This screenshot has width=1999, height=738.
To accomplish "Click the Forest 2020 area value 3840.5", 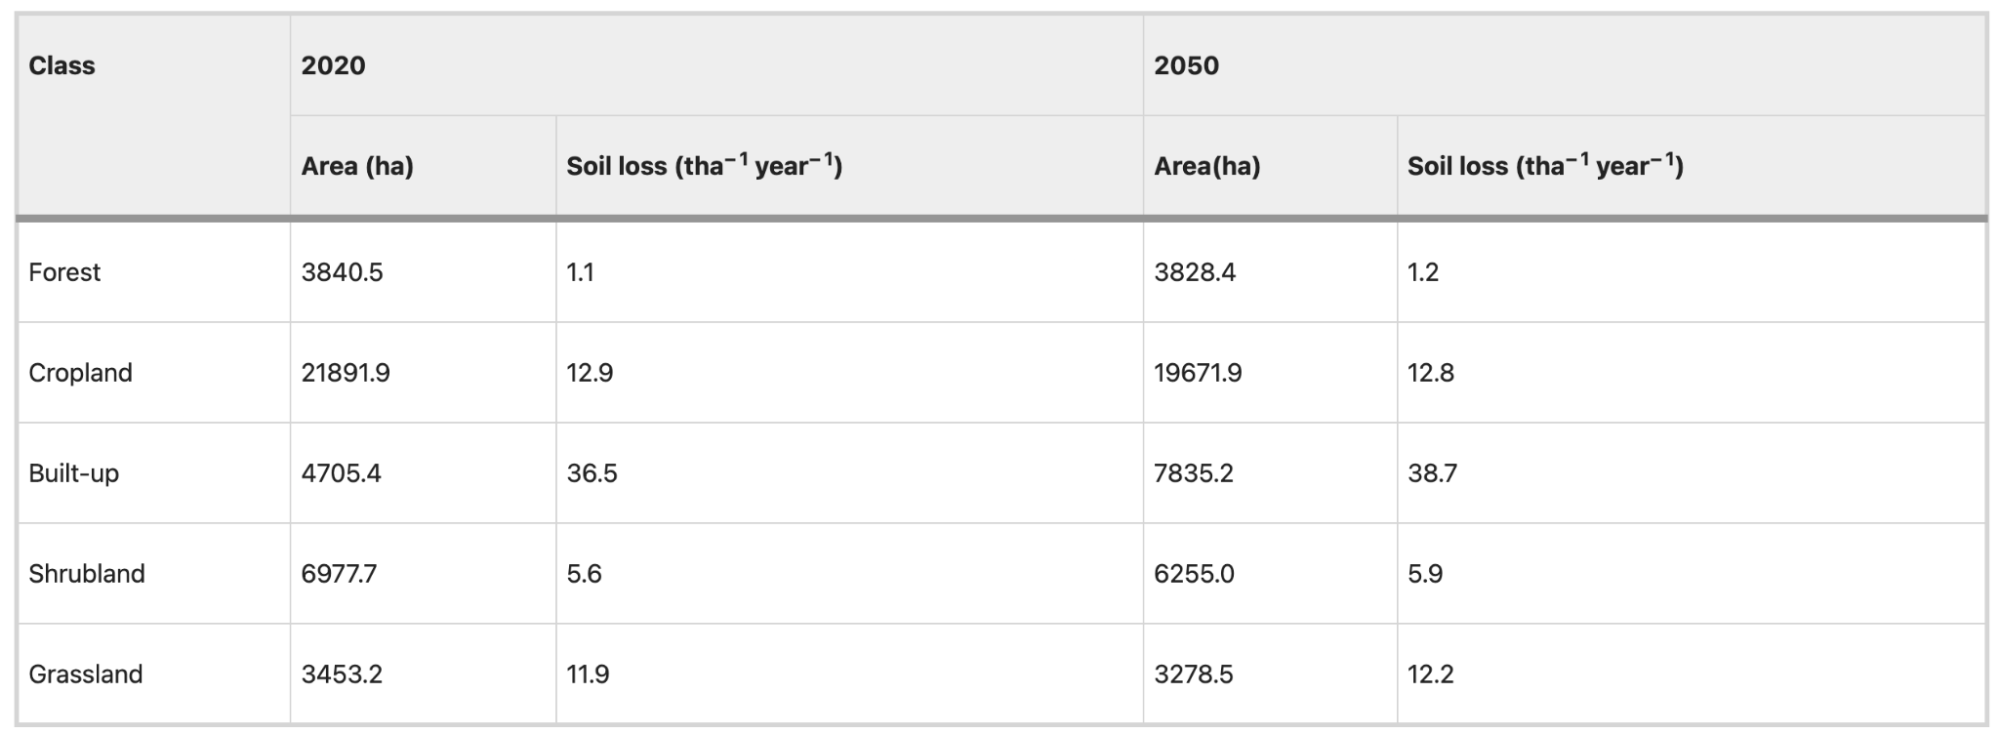I will (x=342, y=272).
